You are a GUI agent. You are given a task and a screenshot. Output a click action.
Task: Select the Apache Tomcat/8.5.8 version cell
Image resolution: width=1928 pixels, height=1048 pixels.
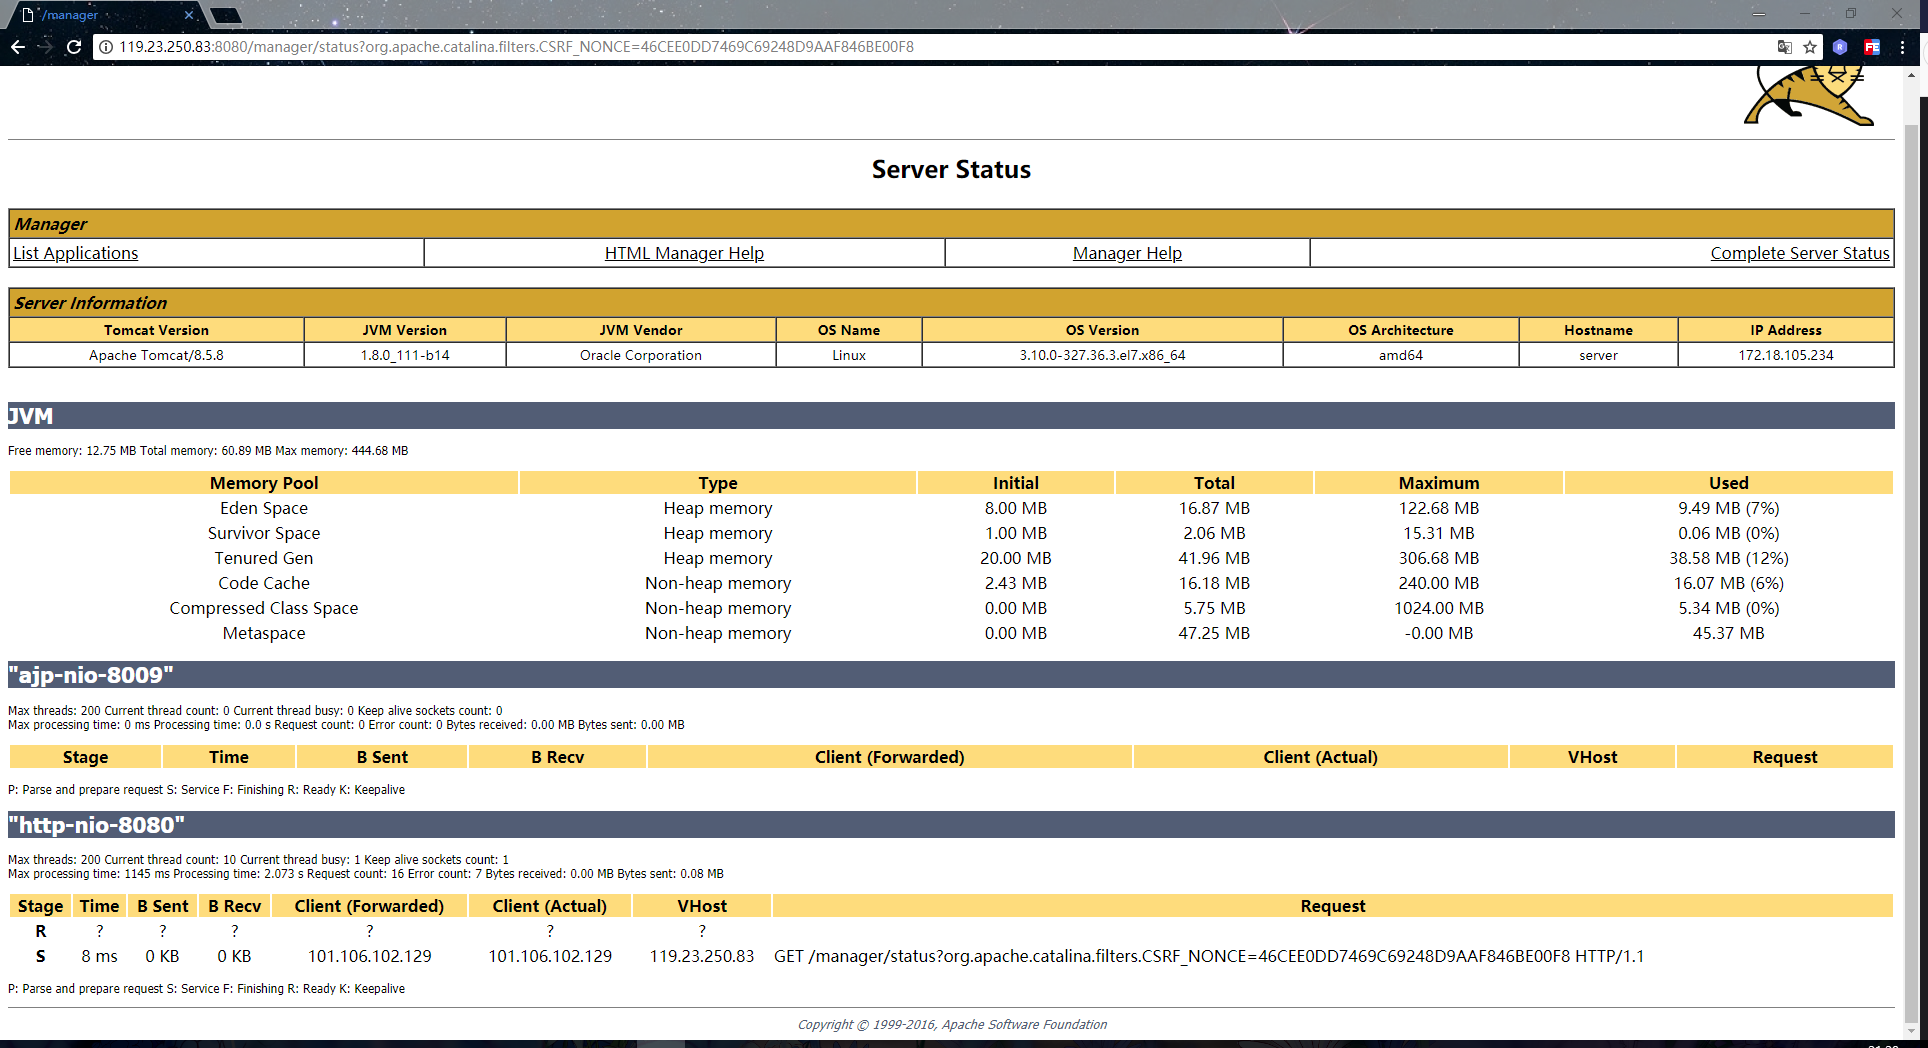(156, 355)
